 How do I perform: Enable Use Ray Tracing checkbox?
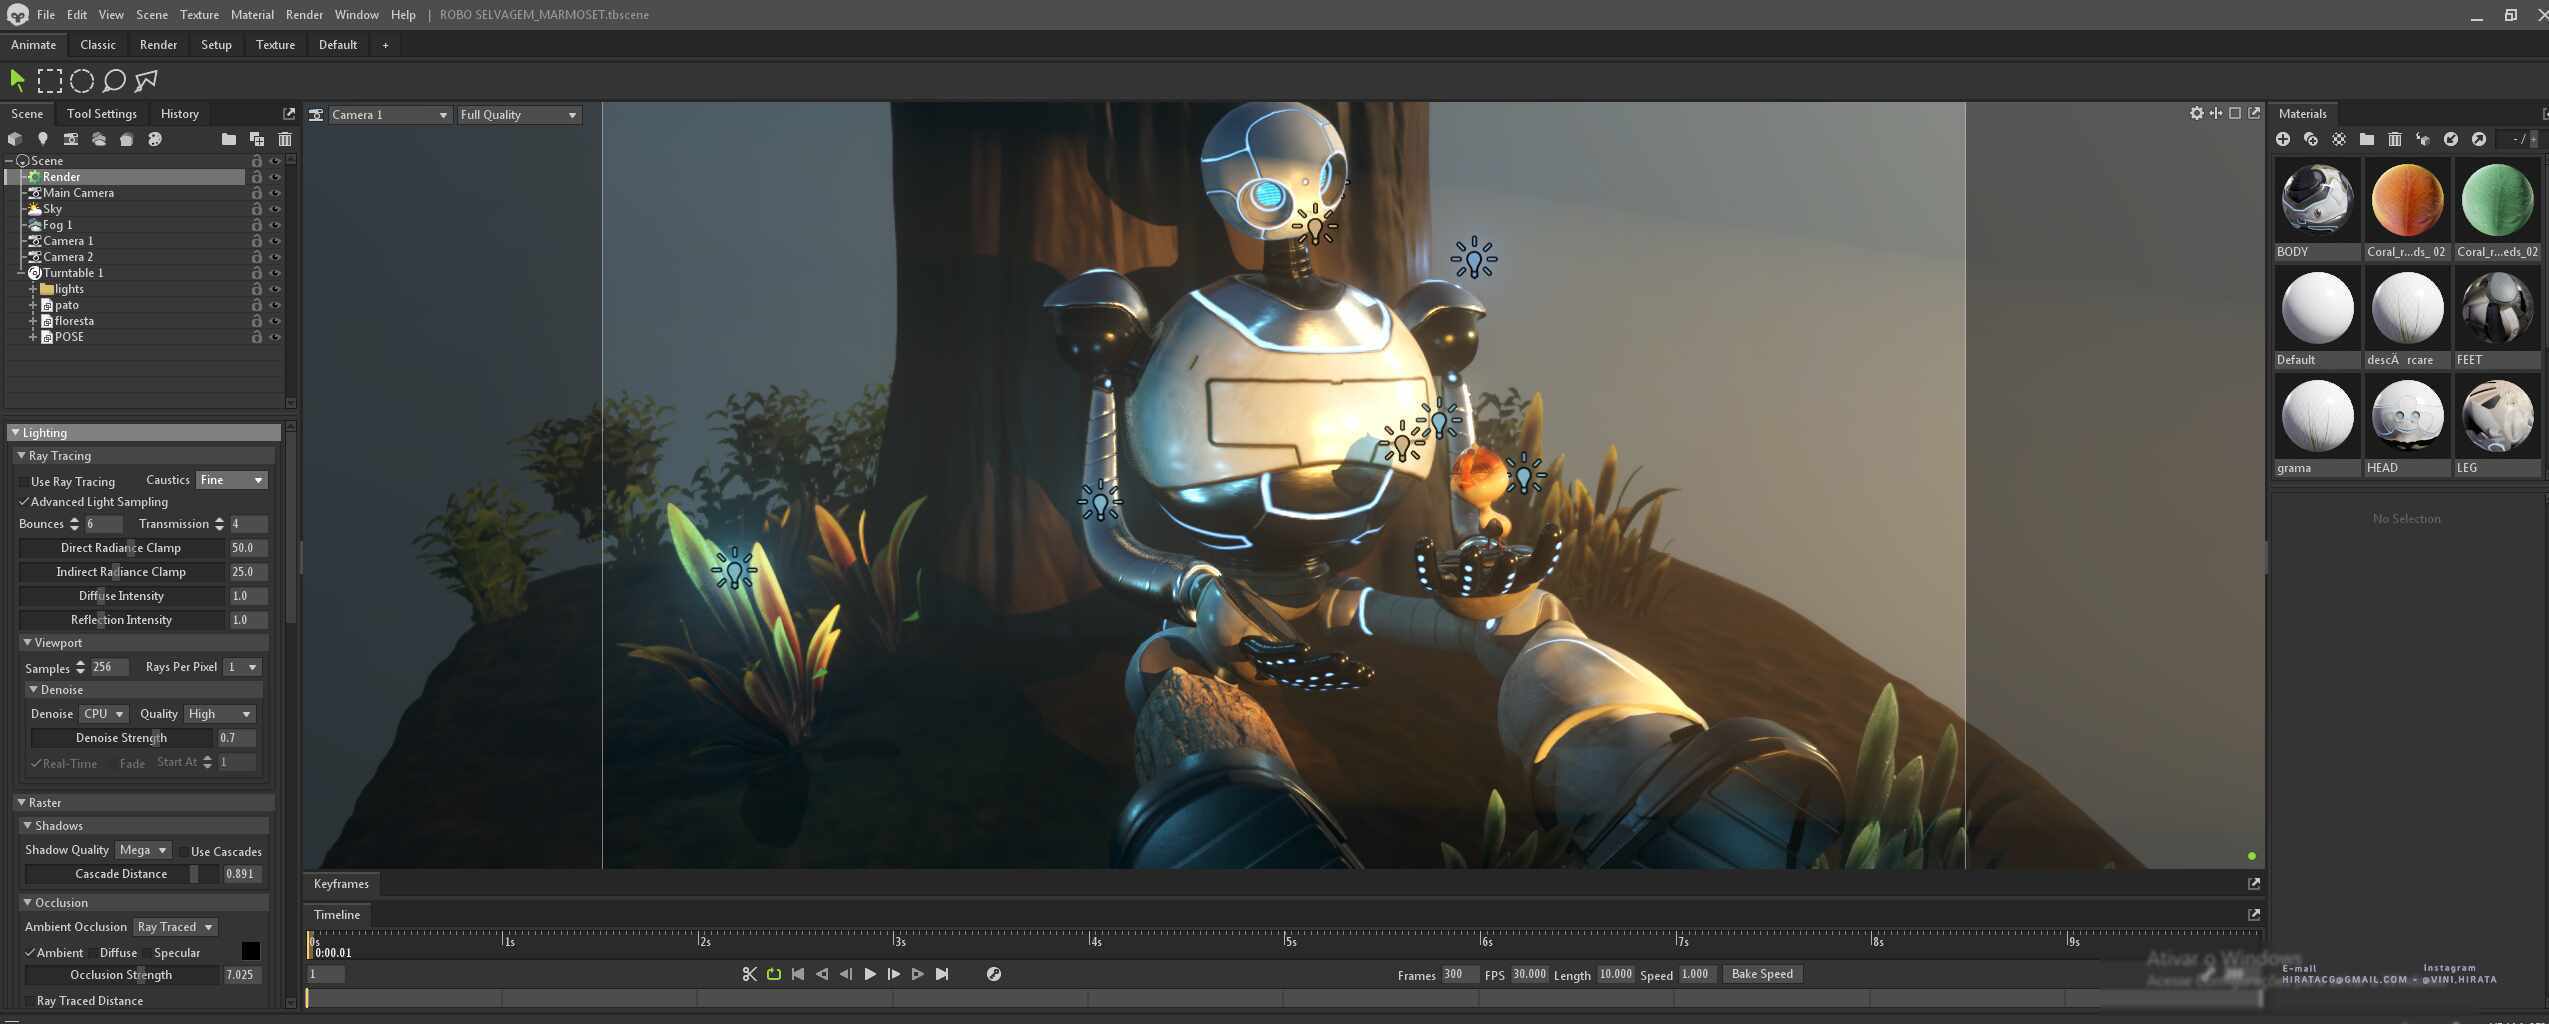[x=24, y=482]
